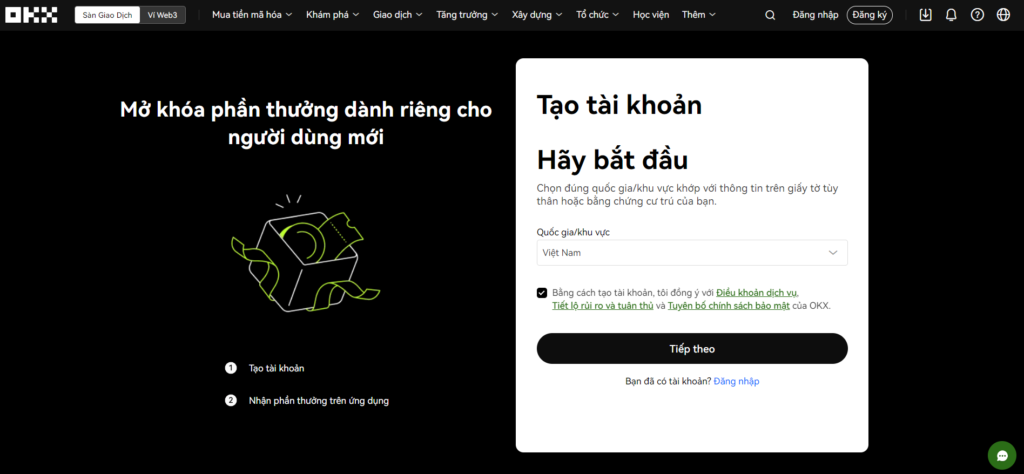Open the green chat support bubble
This screenshot has height=474, width=1024.
(x=1001, y=455)
